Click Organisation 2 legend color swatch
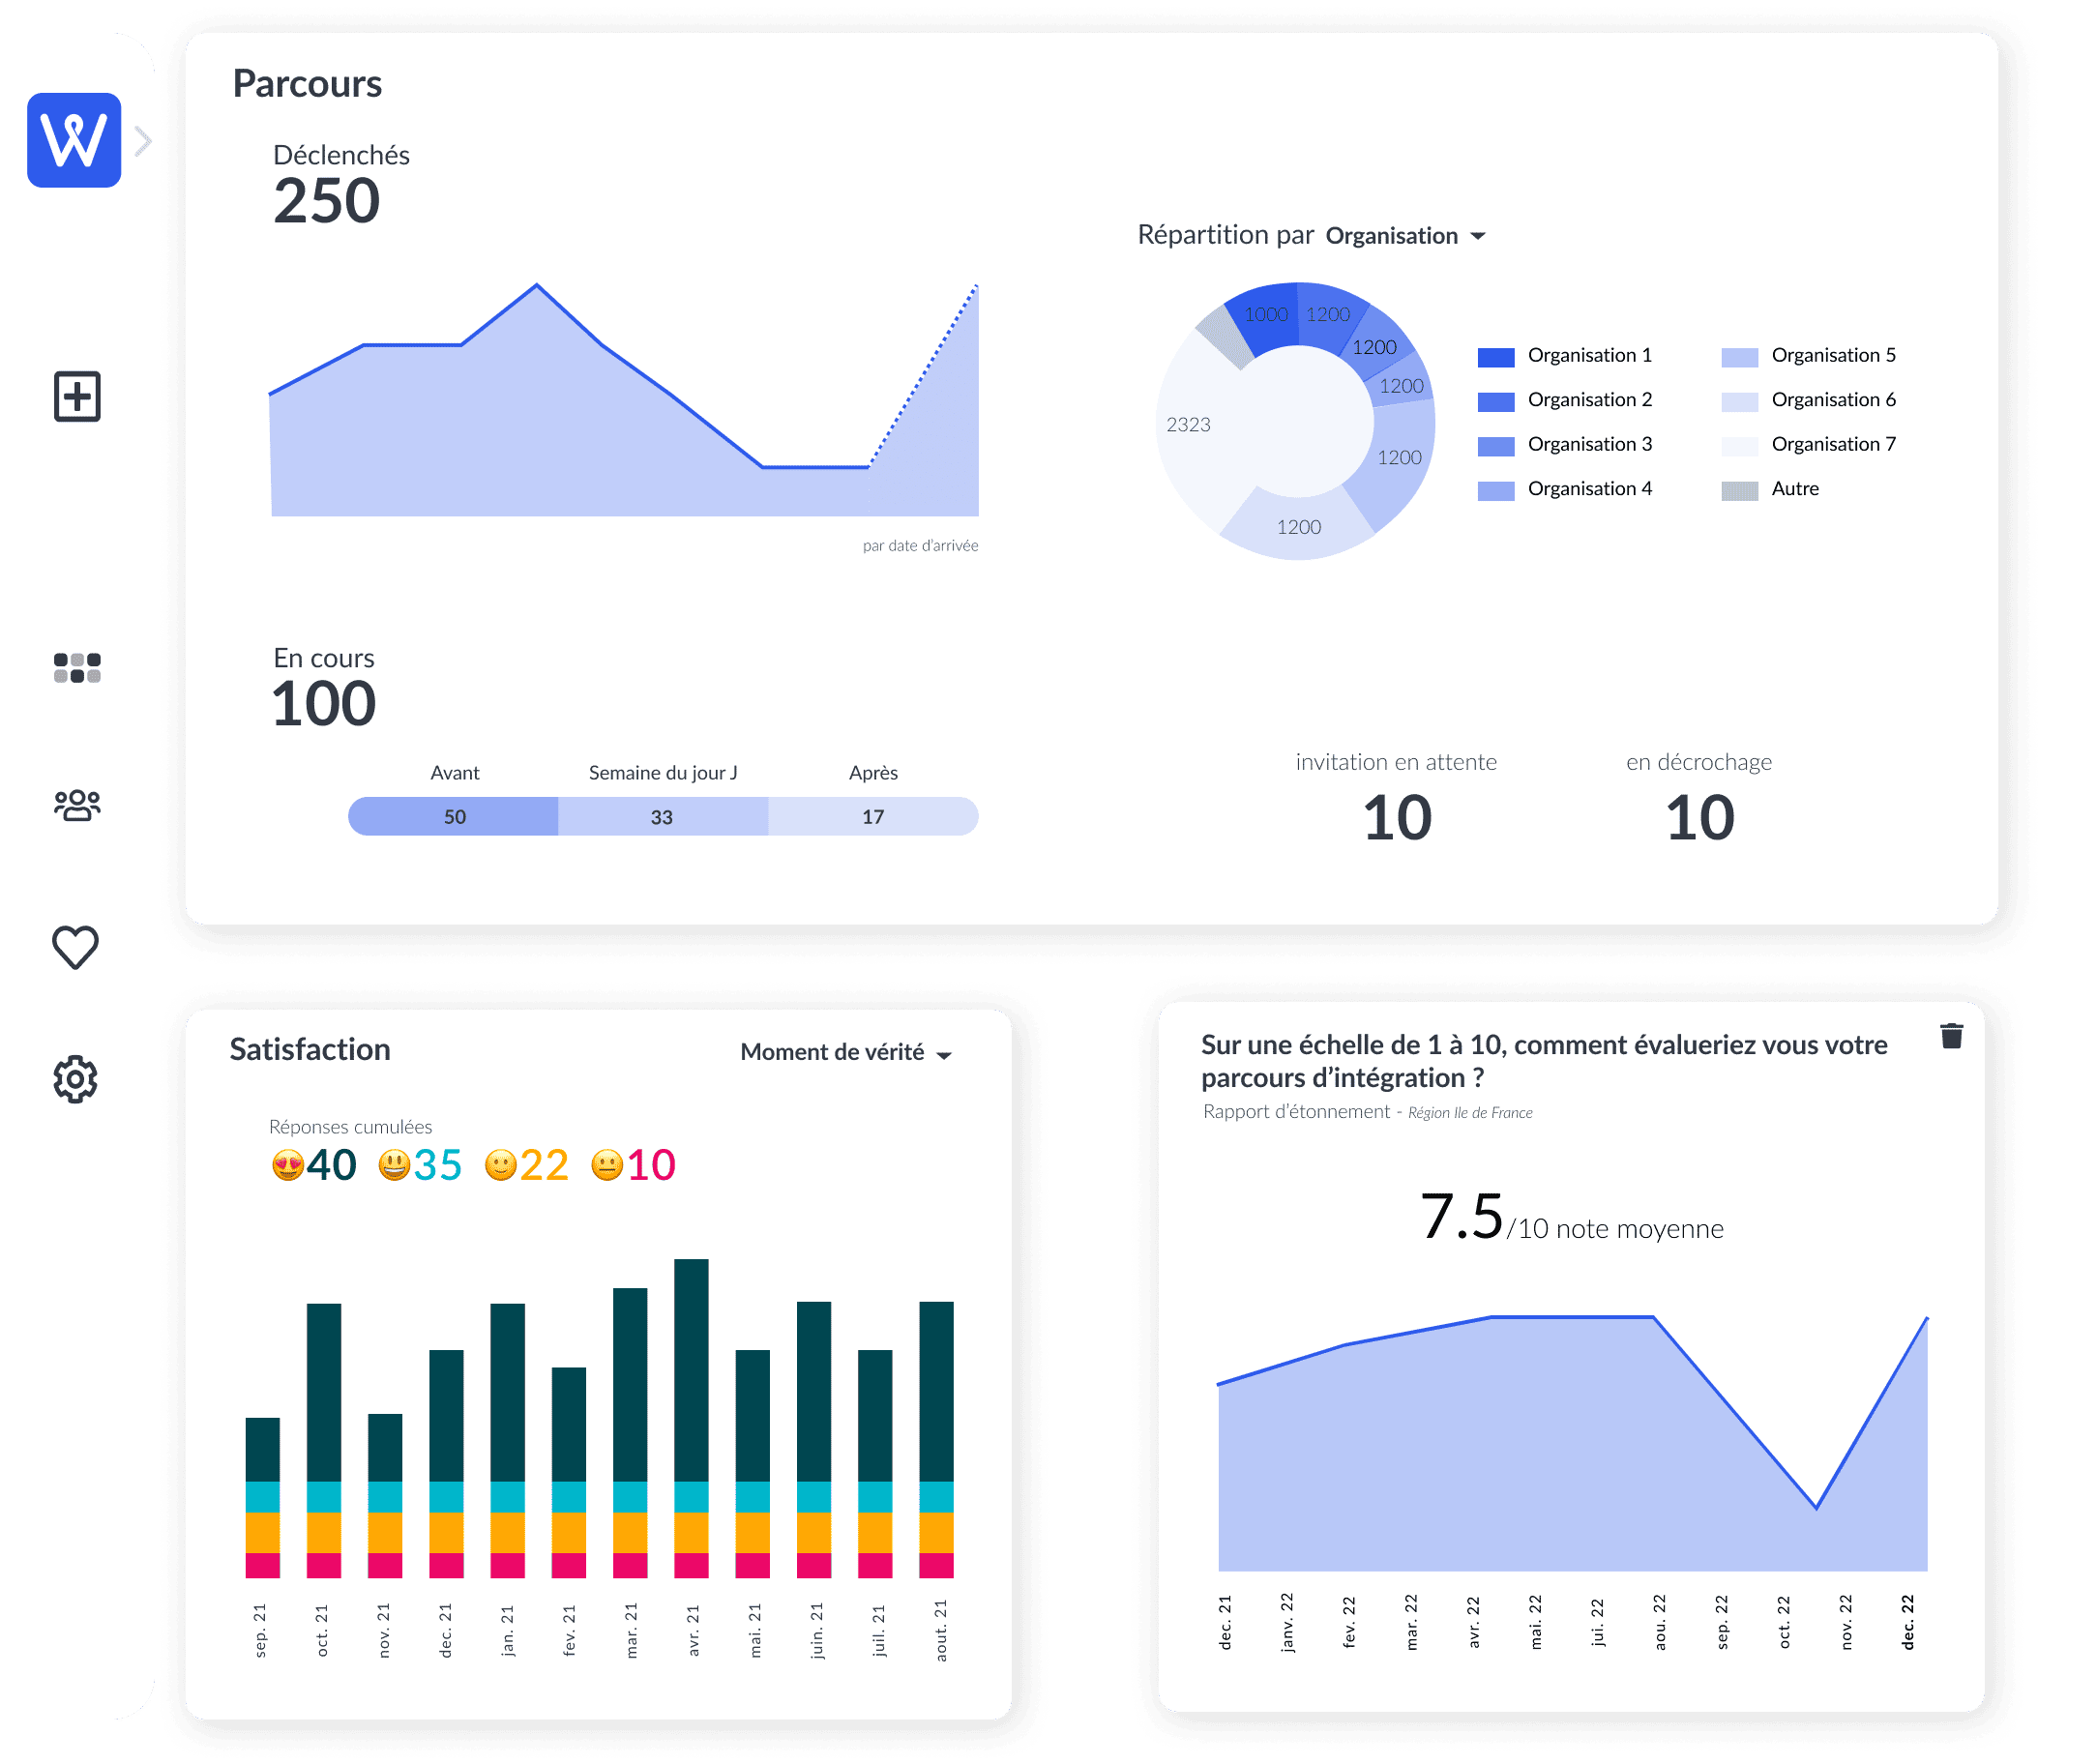 tap(1497, 402)
